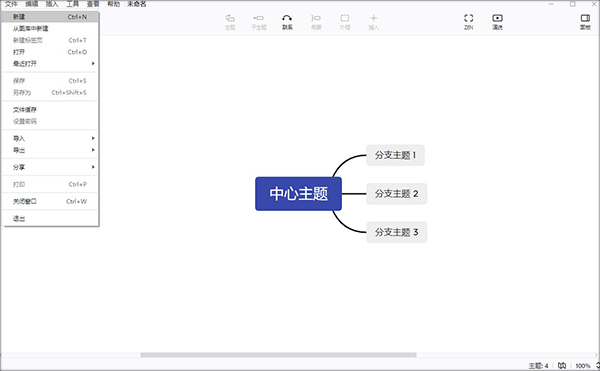Click the 主题: 4 topic count in status bar

coord(538,366)
